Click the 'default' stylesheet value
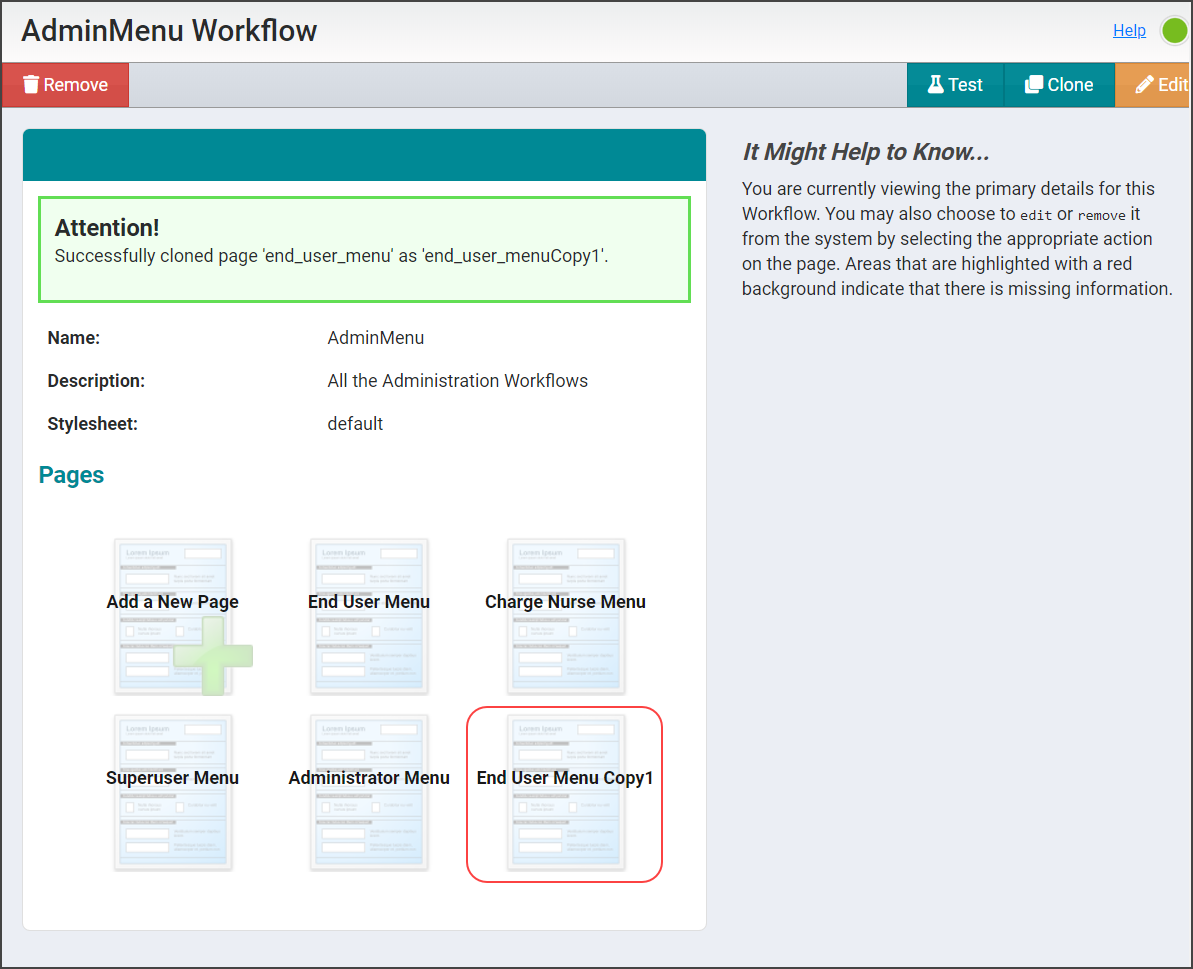The image size is (1193, 969). pos(355,424)
